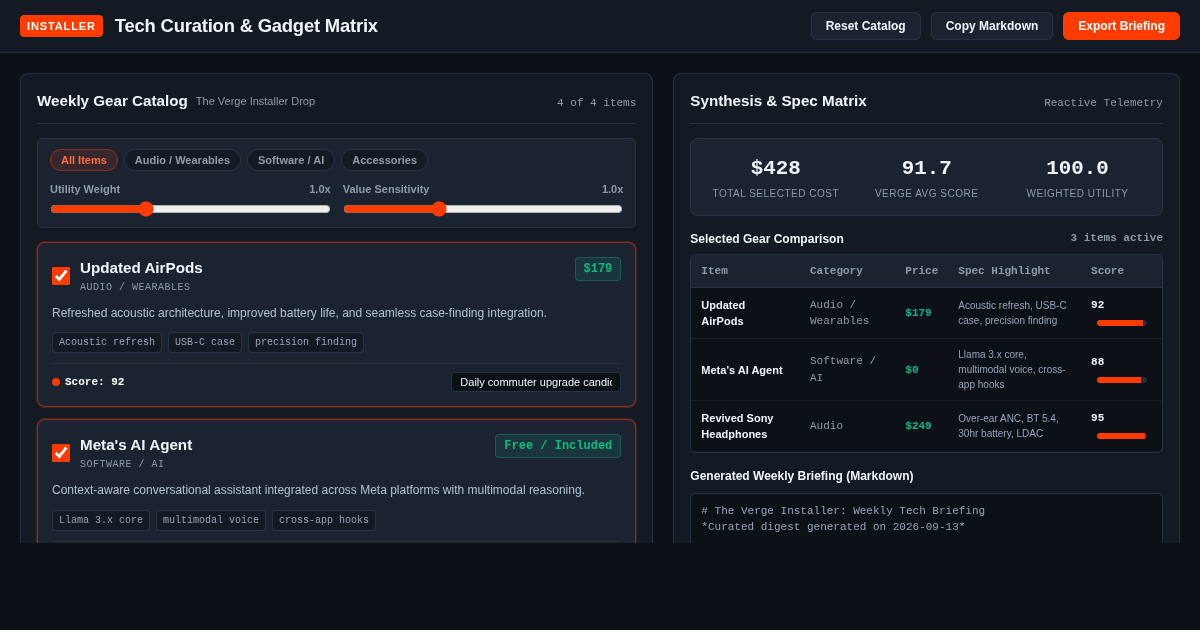This screenshot has width=1200, height=630.
Task: Click the 4 of 4 items counter
Action: [x=596, y=103]
